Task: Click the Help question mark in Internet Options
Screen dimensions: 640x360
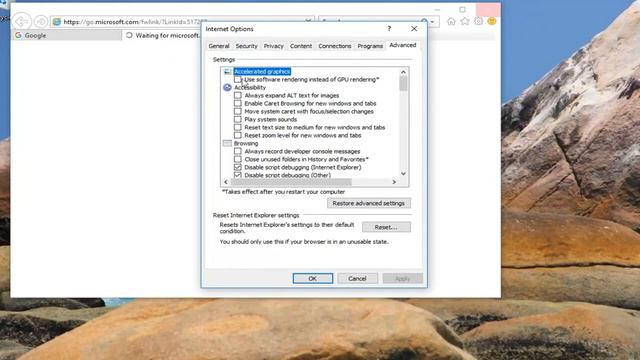Action: (389, 29)
